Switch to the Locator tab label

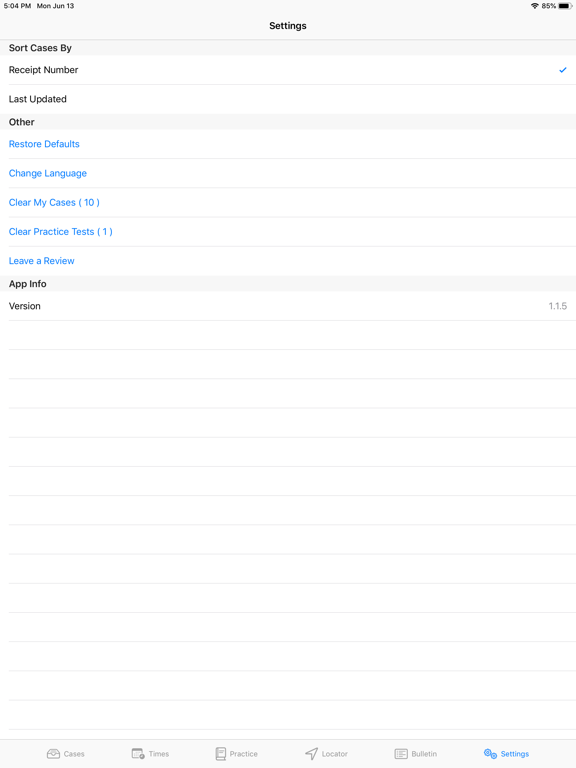(335, 754)
